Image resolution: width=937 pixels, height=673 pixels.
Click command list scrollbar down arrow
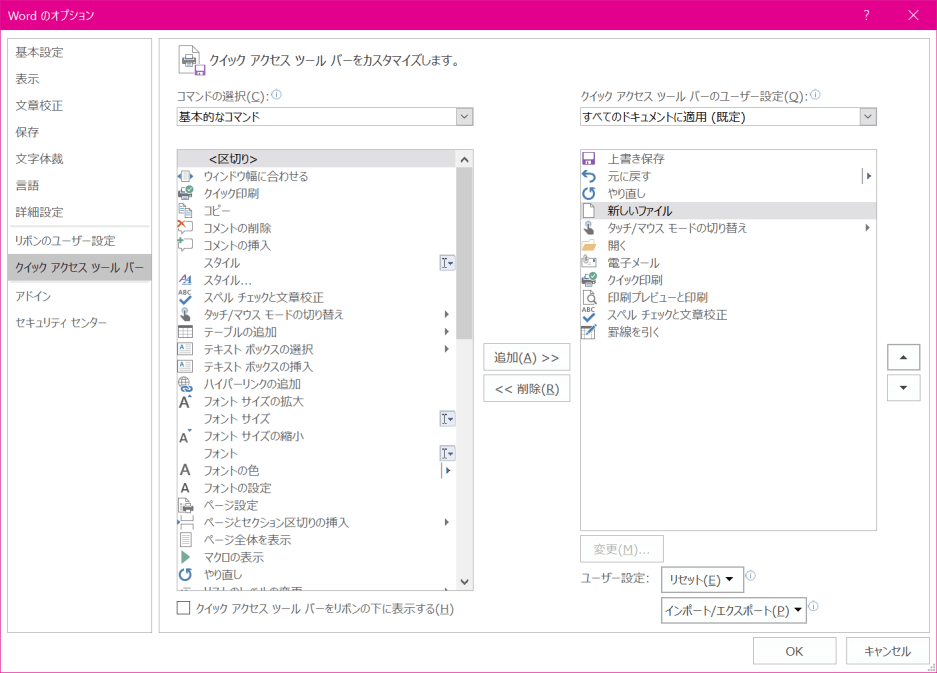point(464,582)
